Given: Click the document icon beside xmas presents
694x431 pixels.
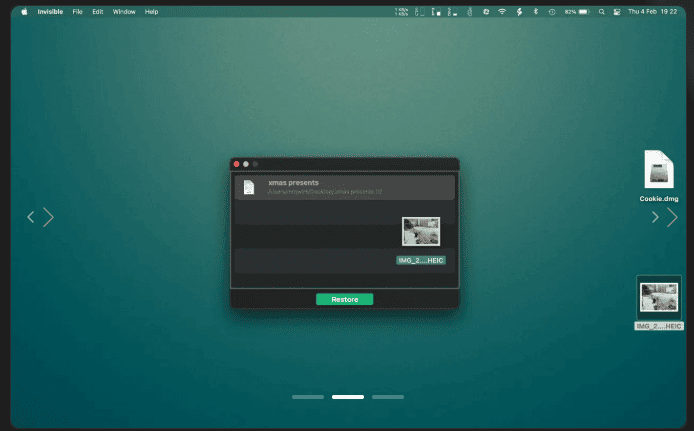Looking at the screenshot, I should pyautogui.click(x=249, y=187).
